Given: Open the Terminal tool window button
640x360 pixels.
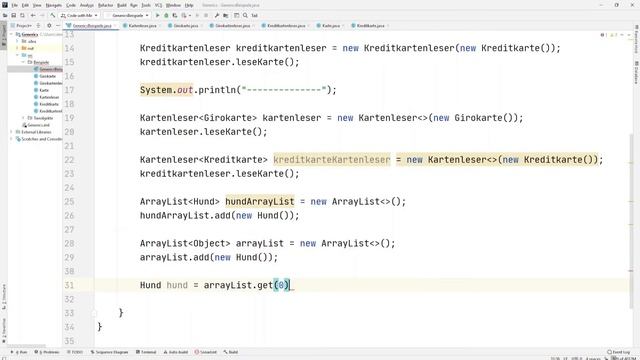Looking at the screenshot, I should tap(146, 352).
